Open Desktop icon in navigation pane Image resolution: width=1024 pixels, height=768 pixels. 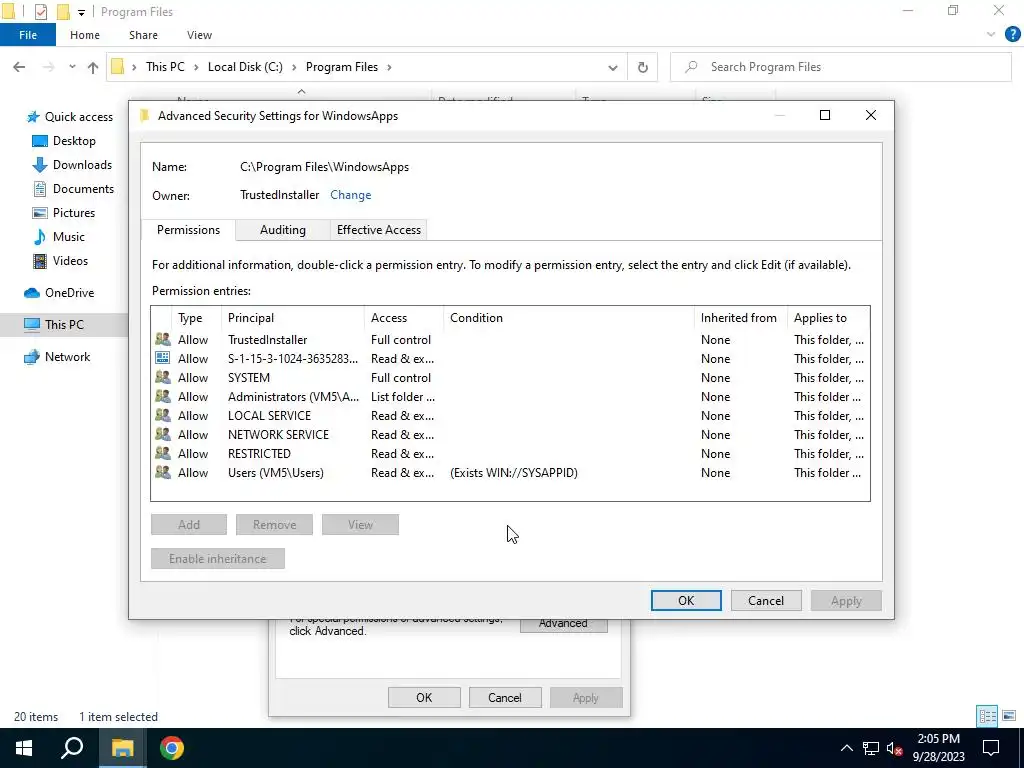(40, 141)
